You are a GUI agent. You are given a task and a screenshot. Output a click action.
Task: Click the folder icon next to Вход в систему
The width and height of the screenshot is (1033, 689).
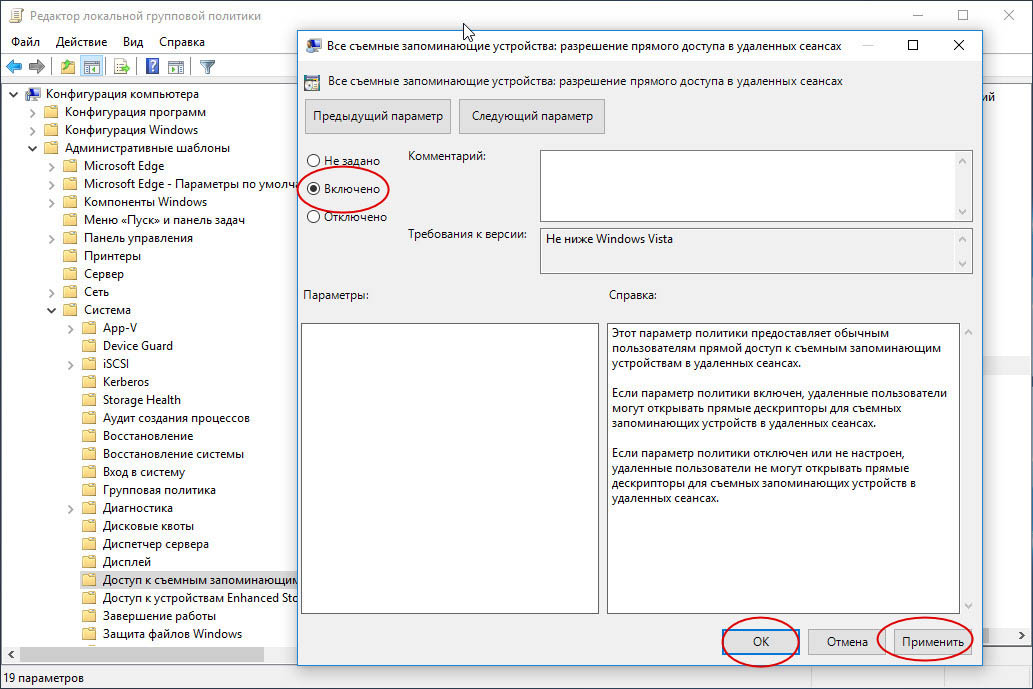pyautogui.click(x=89, y=472)
